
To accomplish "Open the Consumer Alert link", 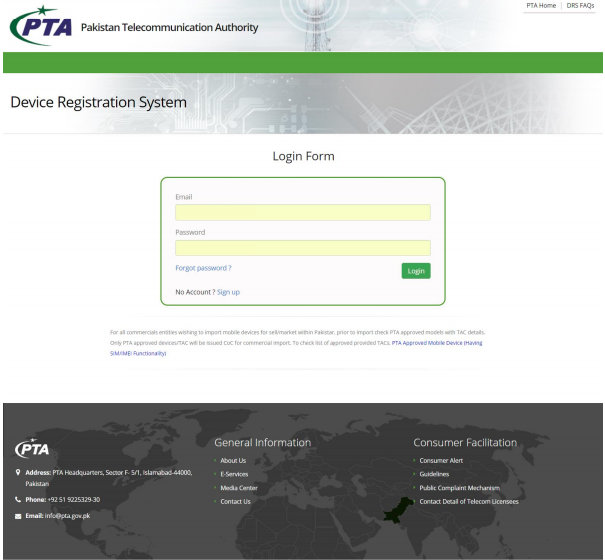I will point(441,461).
